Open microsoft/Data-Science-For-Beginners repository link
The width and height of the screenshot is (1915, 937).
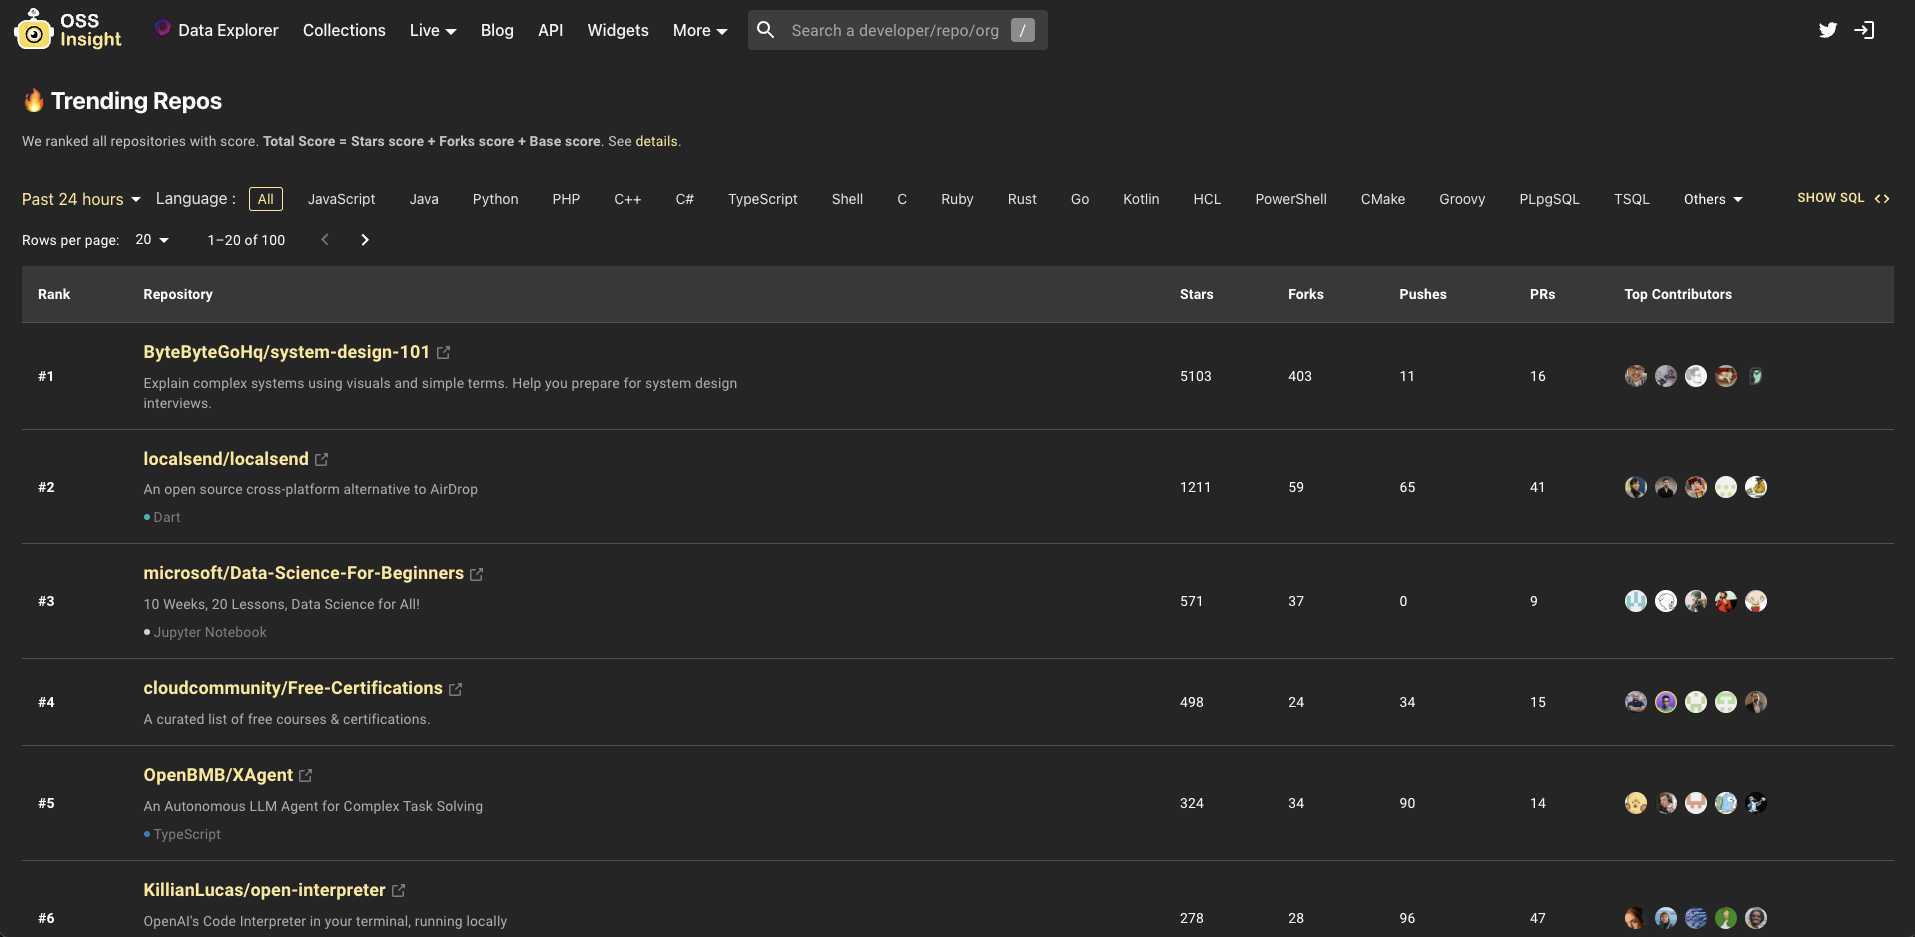303,573
